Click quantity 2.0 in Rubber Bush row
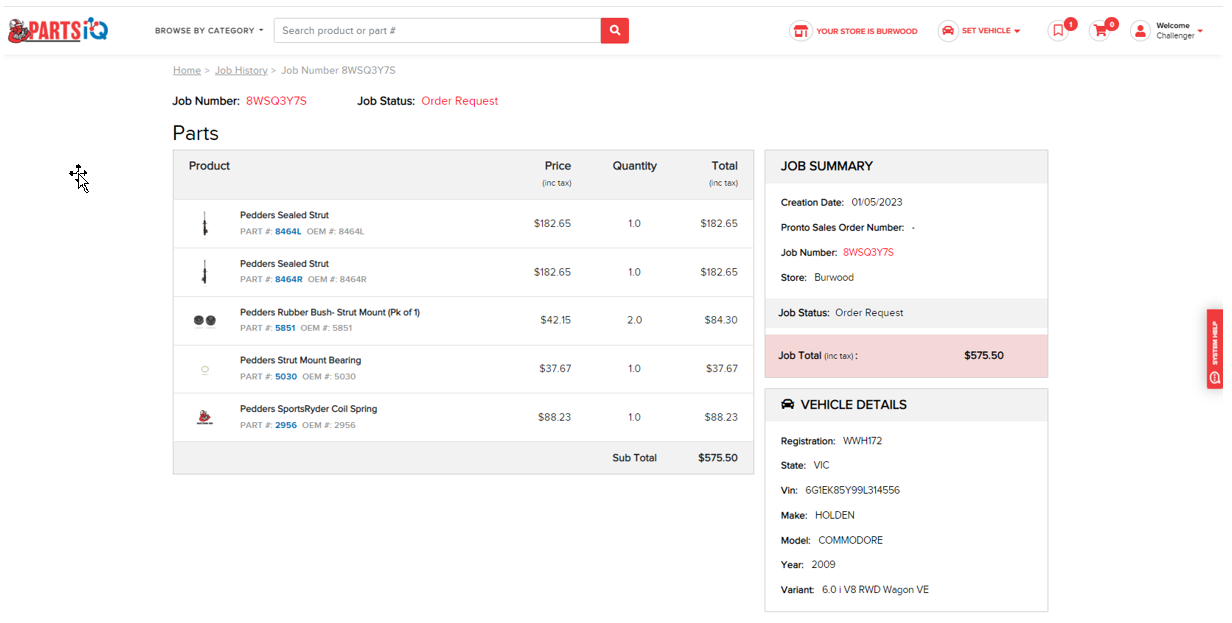The image size is (1232, 623). [635, 320]
